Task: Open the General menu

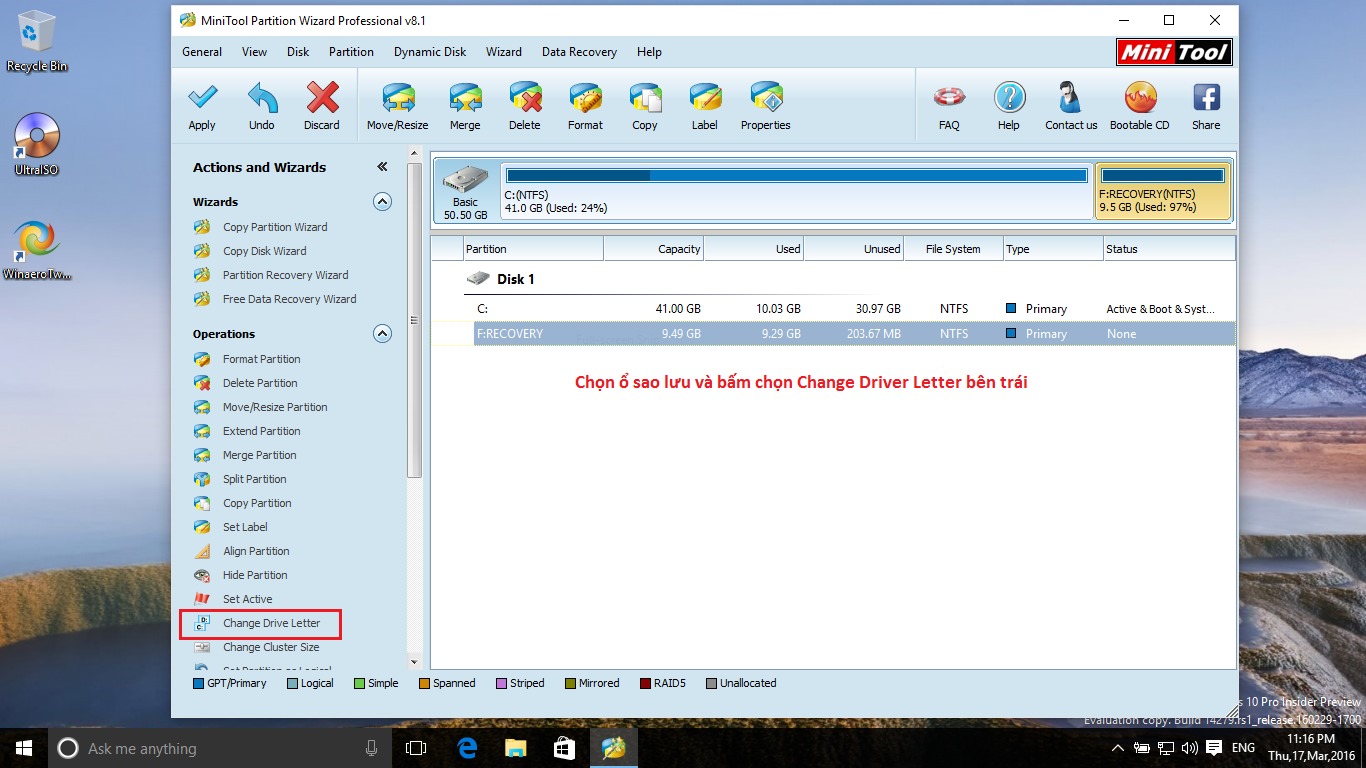Action: tap(202, 52)
